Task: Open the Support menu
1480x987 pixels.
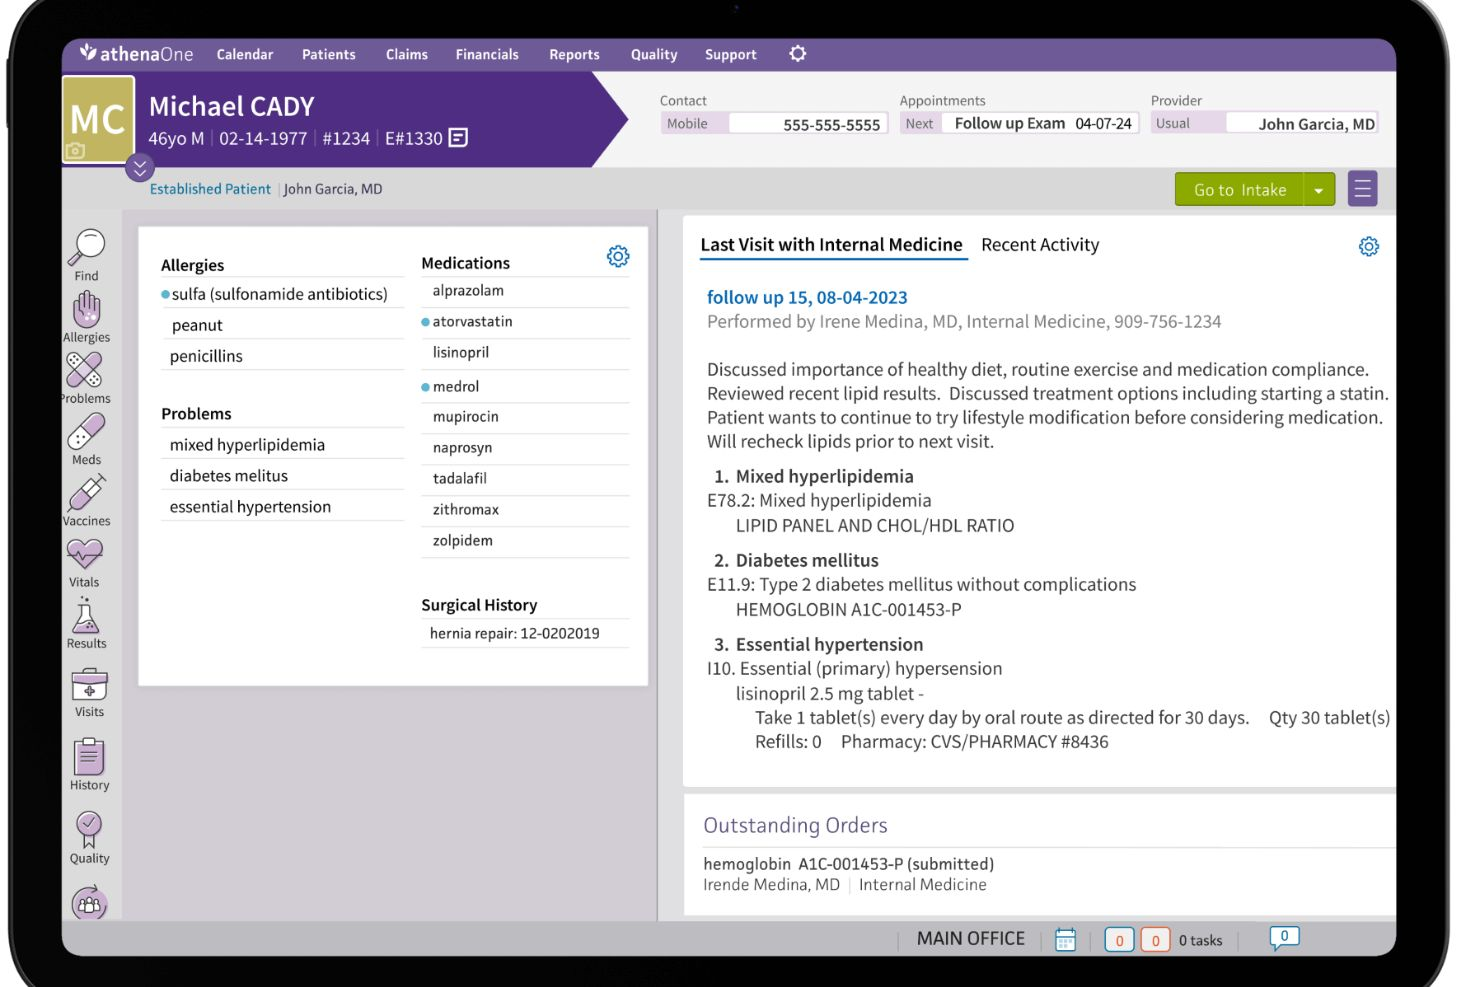Action: coord(731,54)
